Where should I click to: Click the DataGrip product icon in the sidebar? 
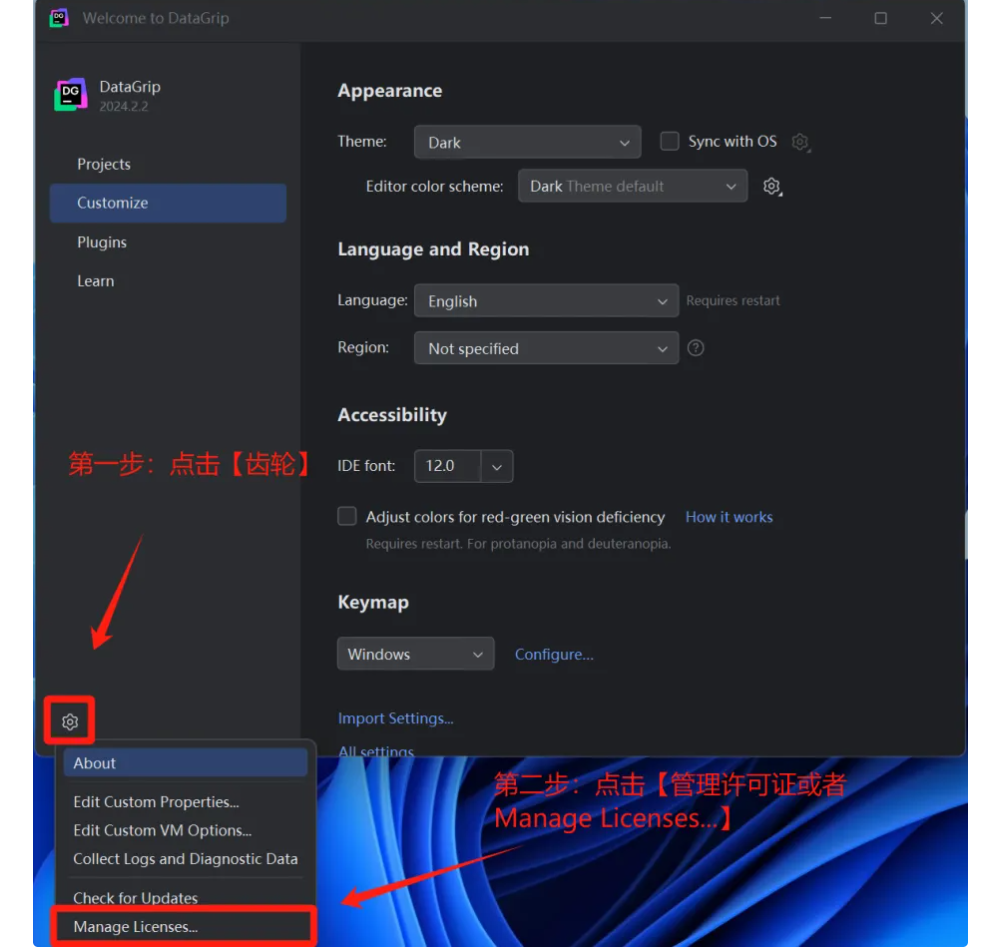click(x=71, y=94)
